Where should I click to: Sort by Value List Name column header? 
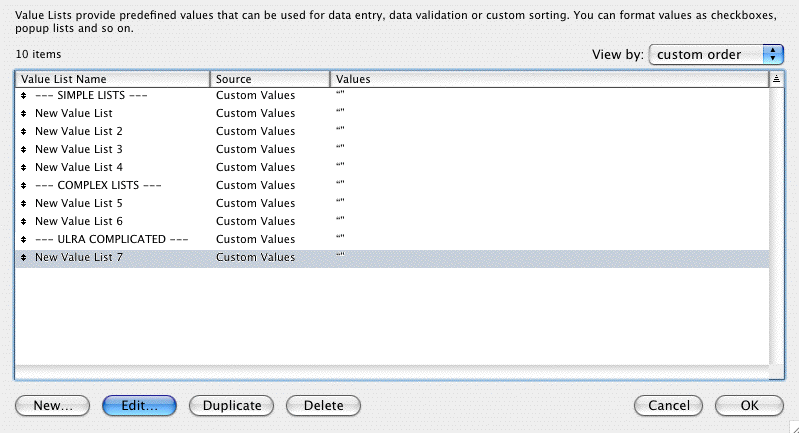[x=113, y=79]
